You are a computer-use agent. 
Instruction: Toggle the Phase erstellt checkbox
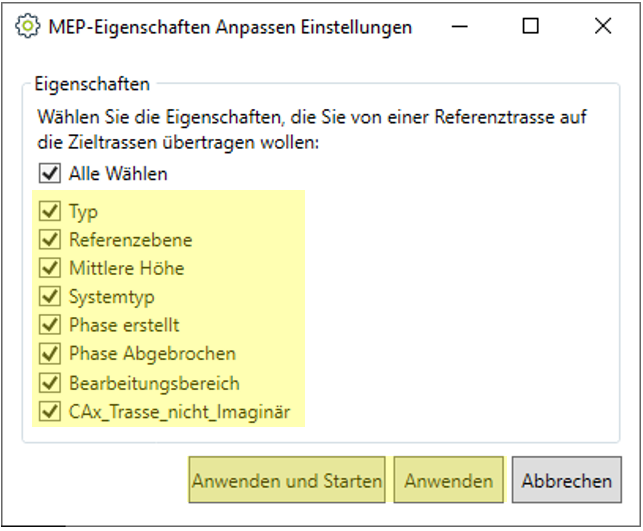(x=49, y=325)
